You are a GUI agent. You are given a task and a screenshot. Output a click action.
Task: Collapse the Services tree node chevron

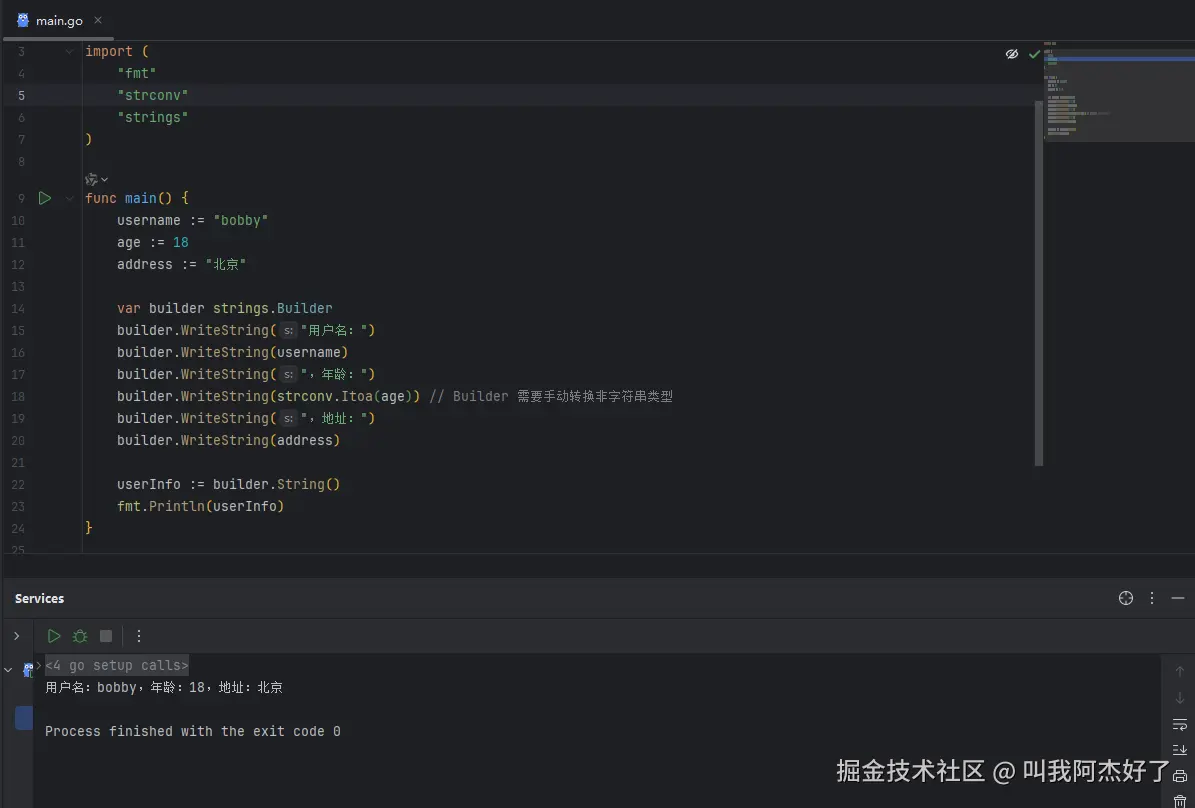coord(8,670)
